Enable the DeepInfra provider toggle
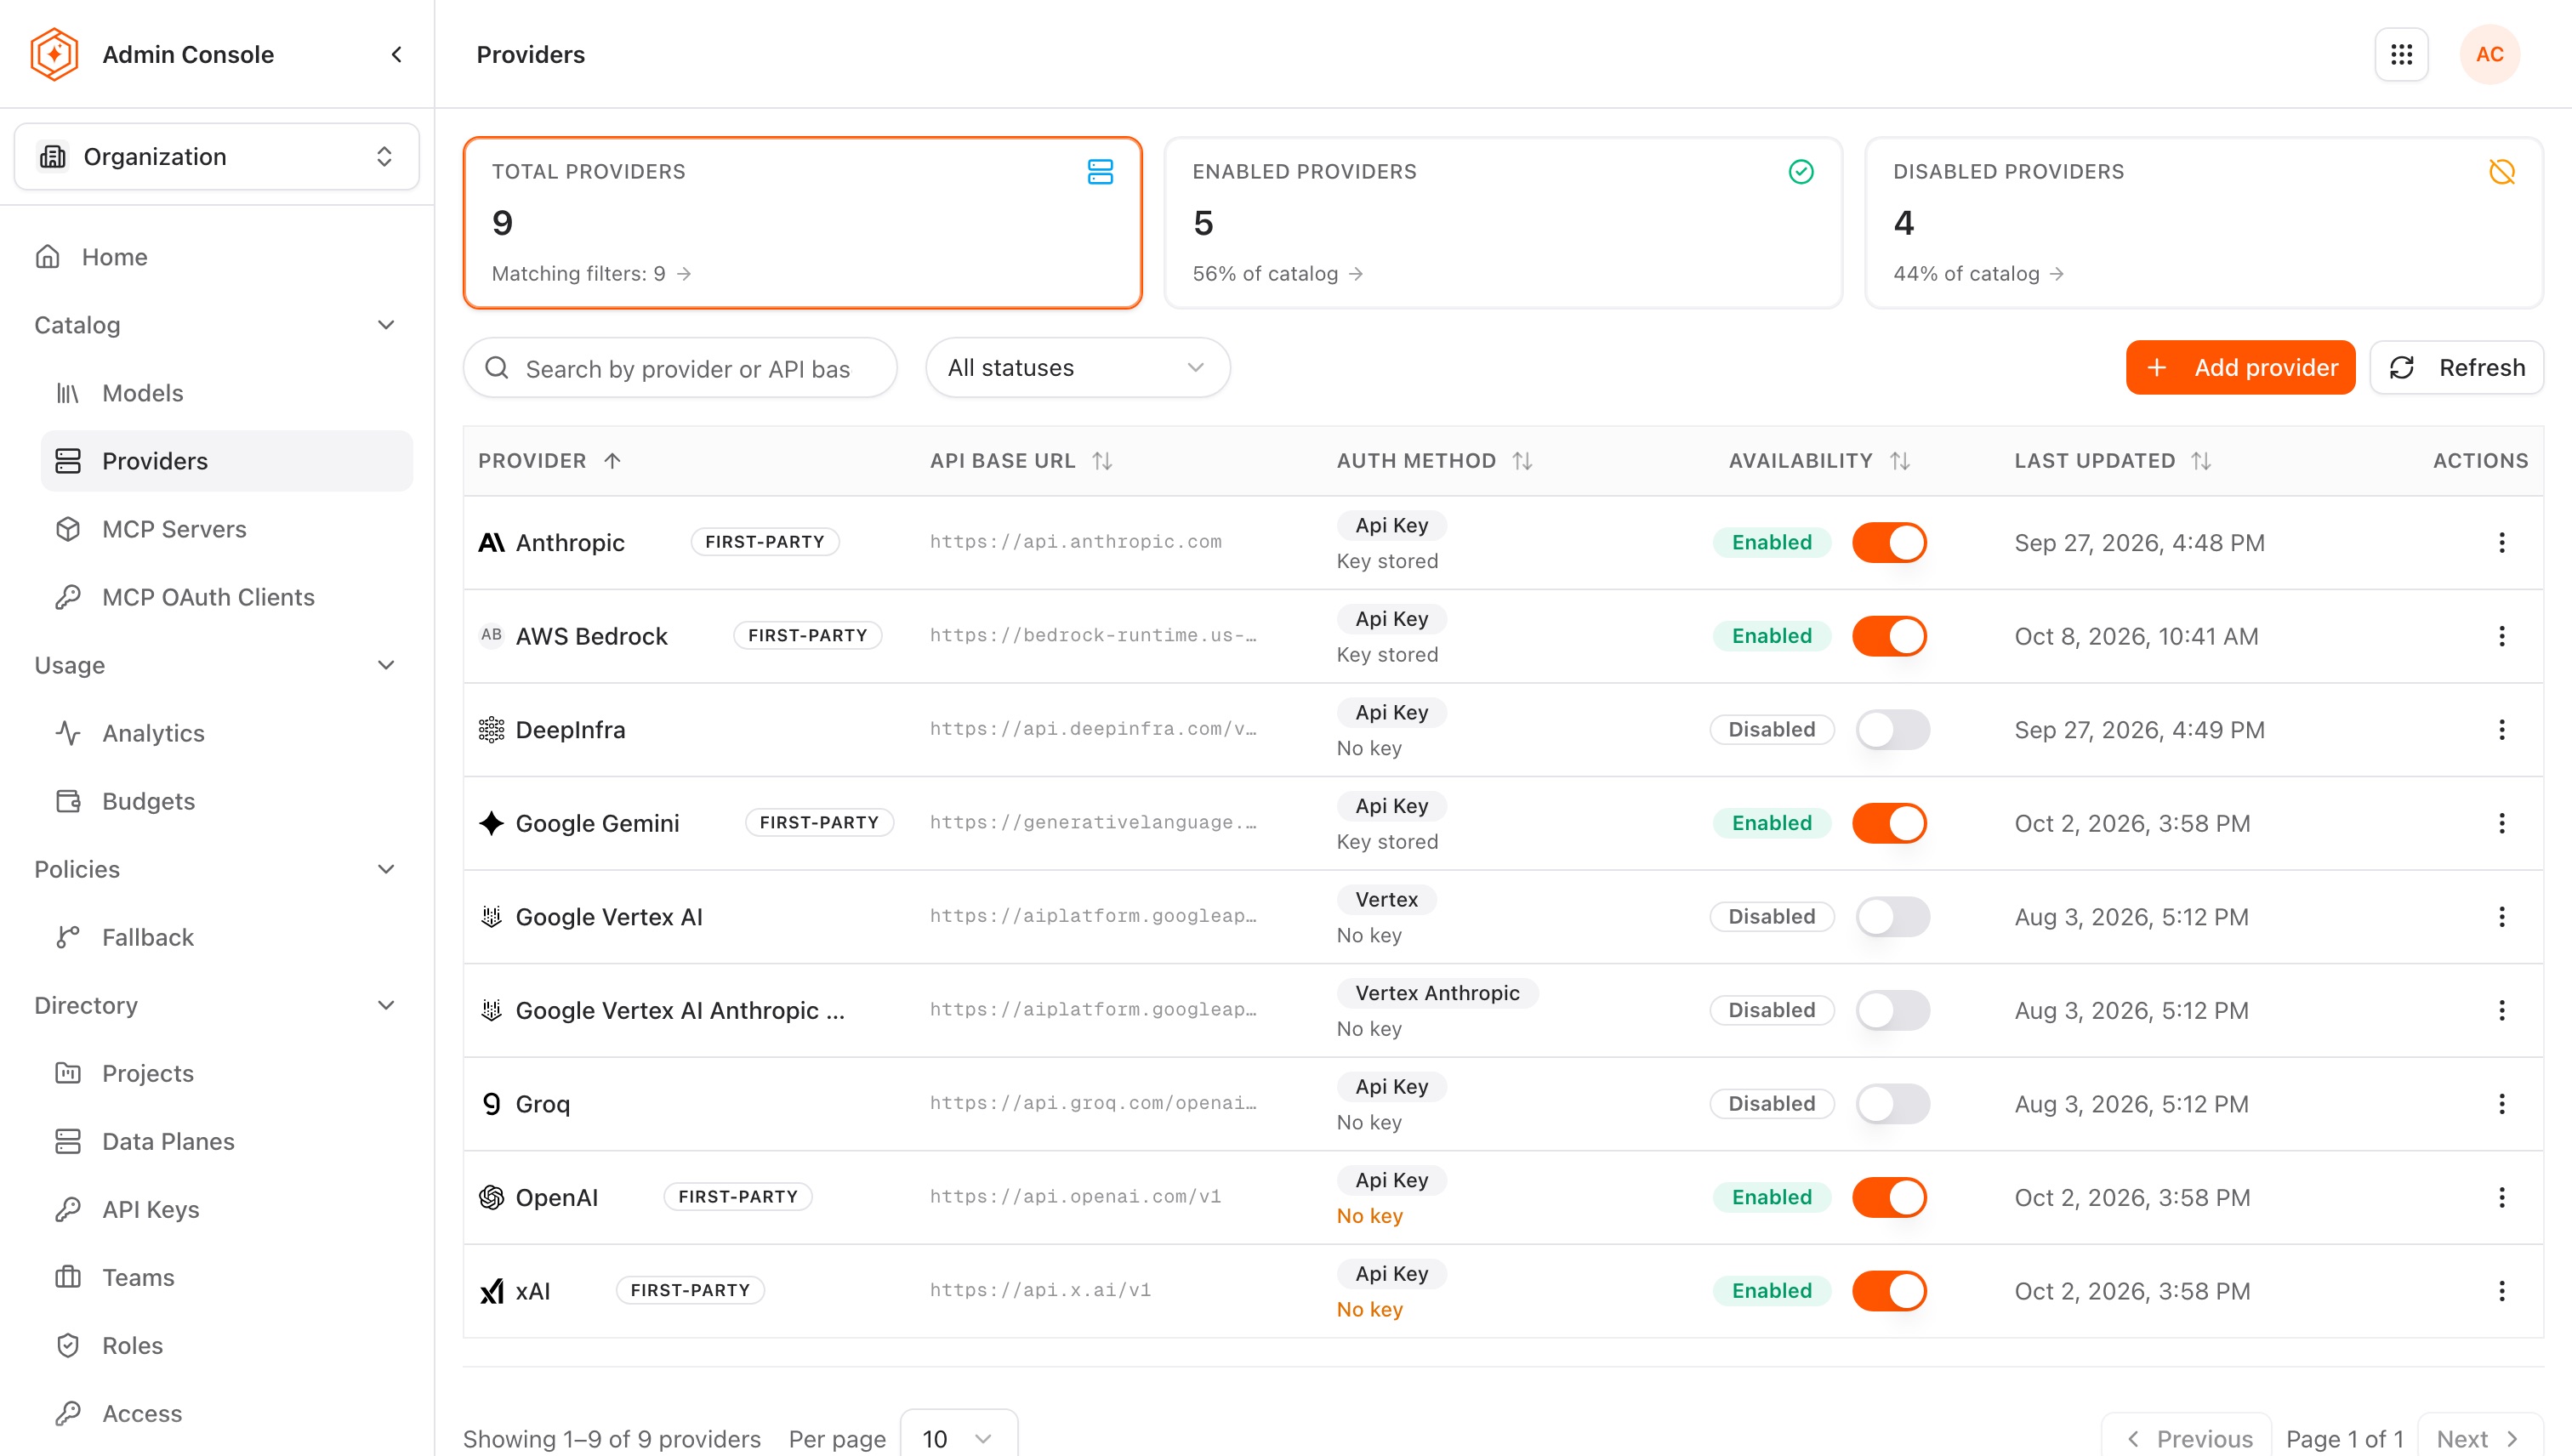Screen dimensions: 2572x1456 pyautogui.click(x=1892, y=729)
